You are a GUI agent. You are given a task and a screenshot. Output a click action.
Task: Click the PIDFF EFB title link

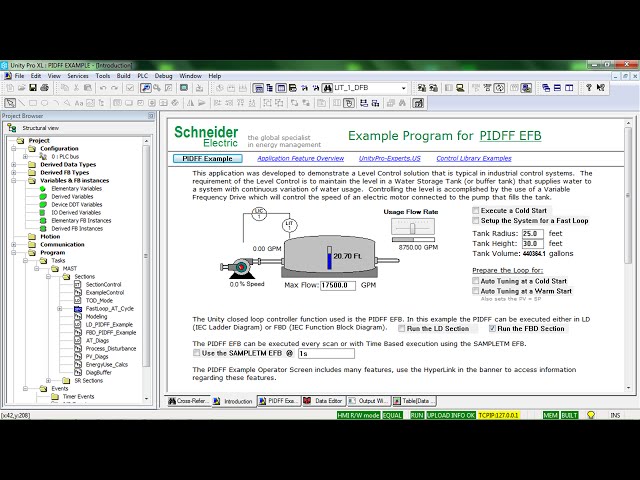click(510, 136)
